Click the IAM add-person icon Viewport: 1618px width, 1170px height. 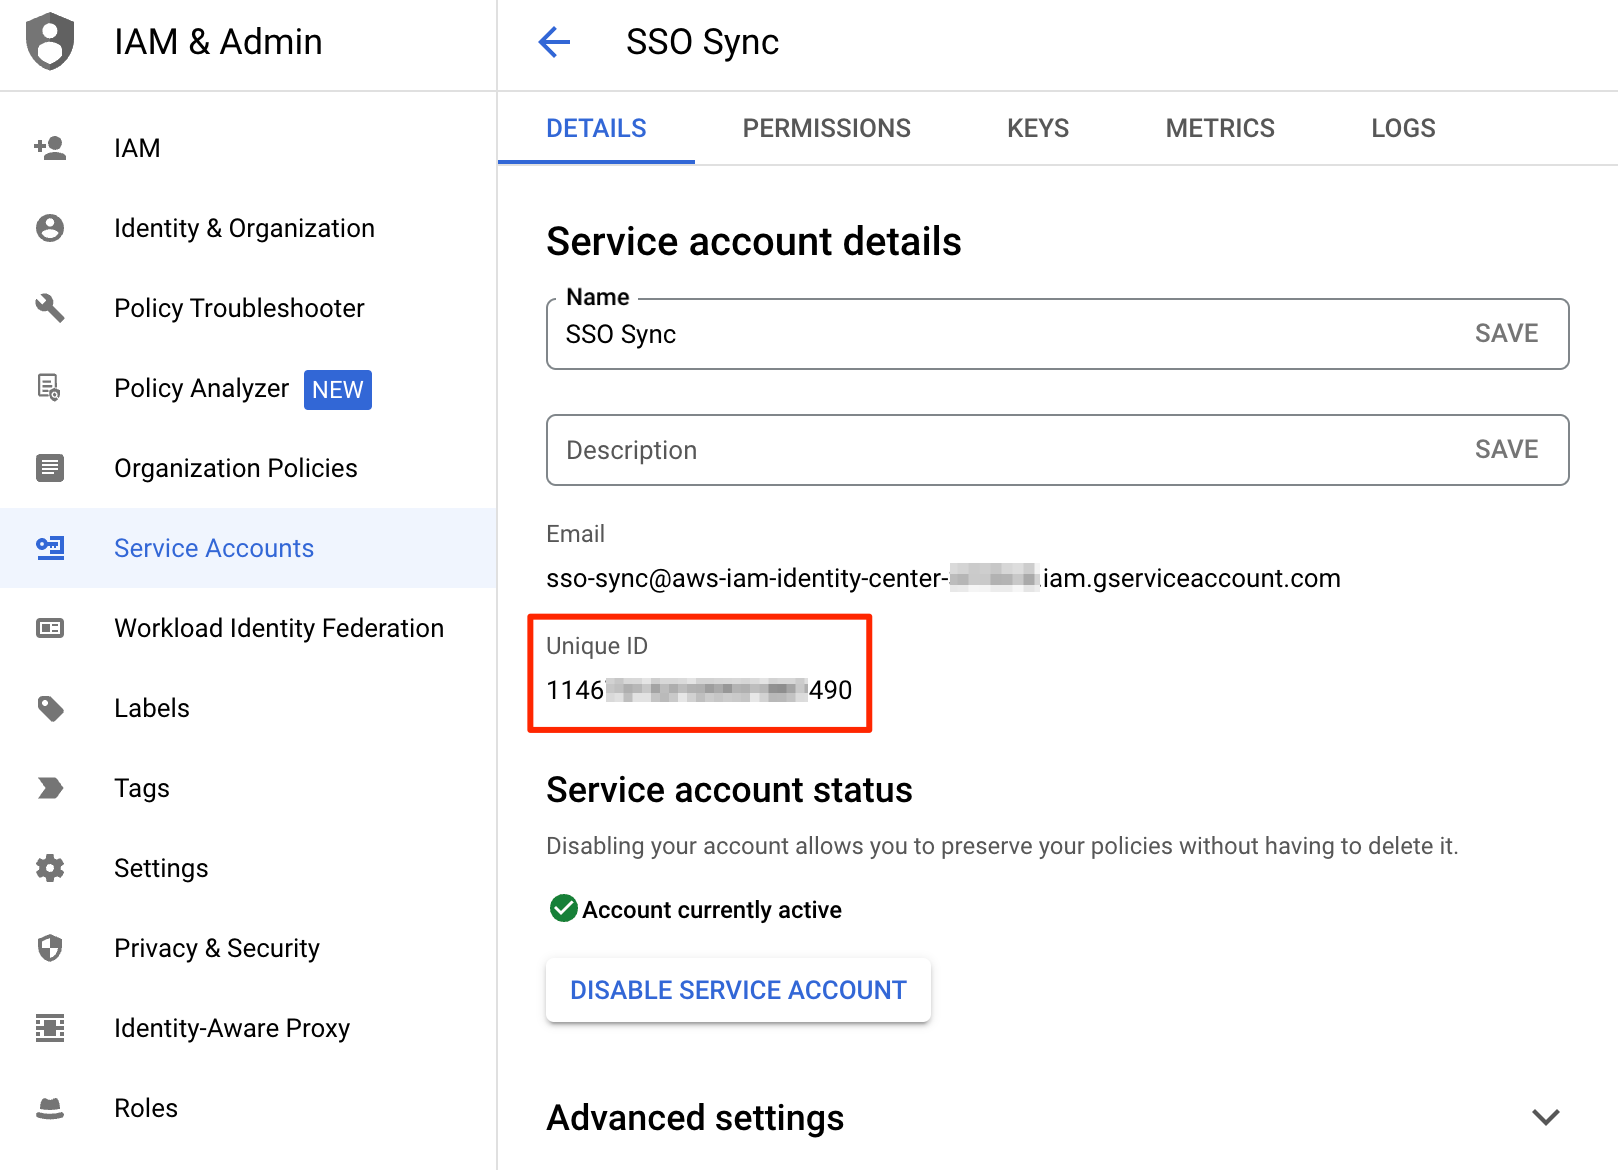(50, 148)
